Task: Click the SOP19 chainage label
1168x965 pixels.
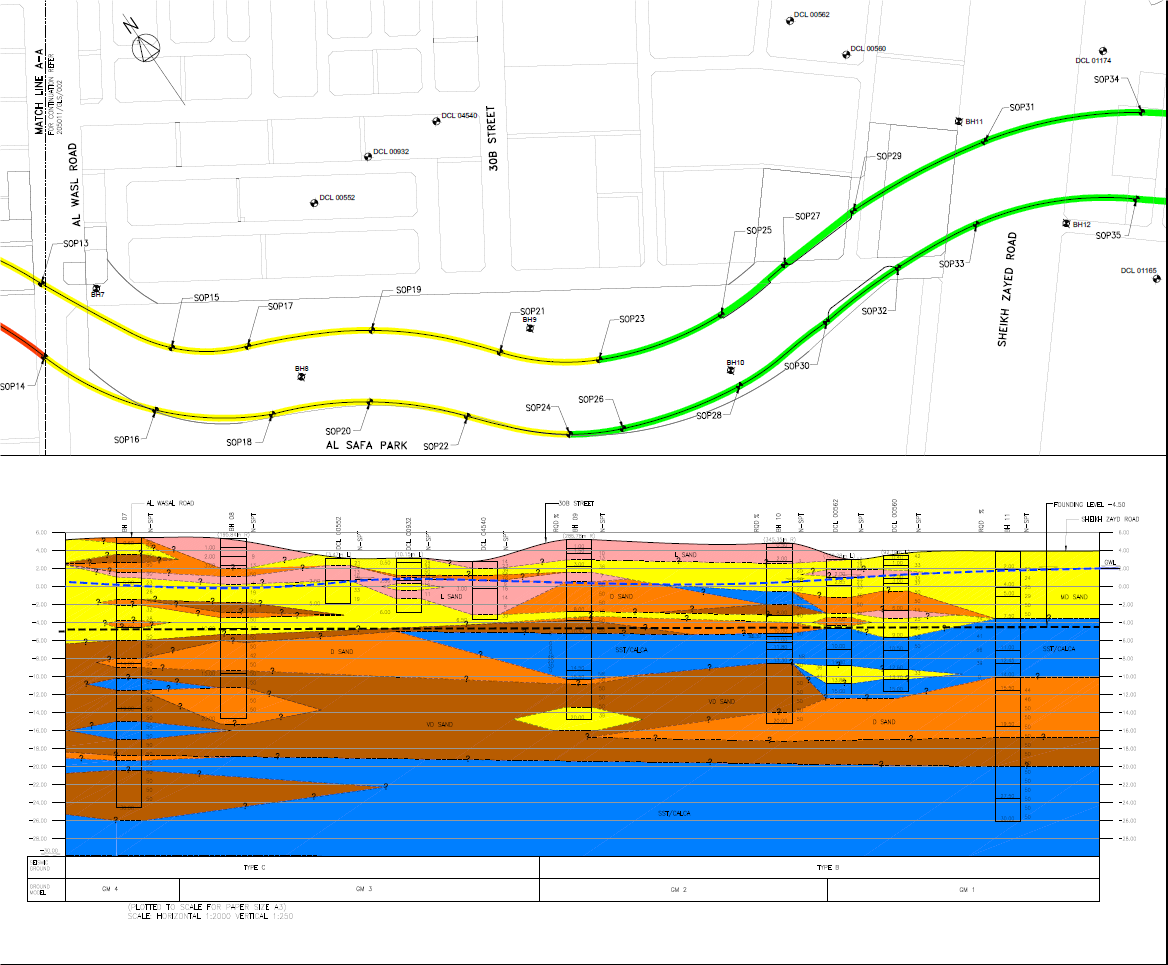Action: [408, 290]
